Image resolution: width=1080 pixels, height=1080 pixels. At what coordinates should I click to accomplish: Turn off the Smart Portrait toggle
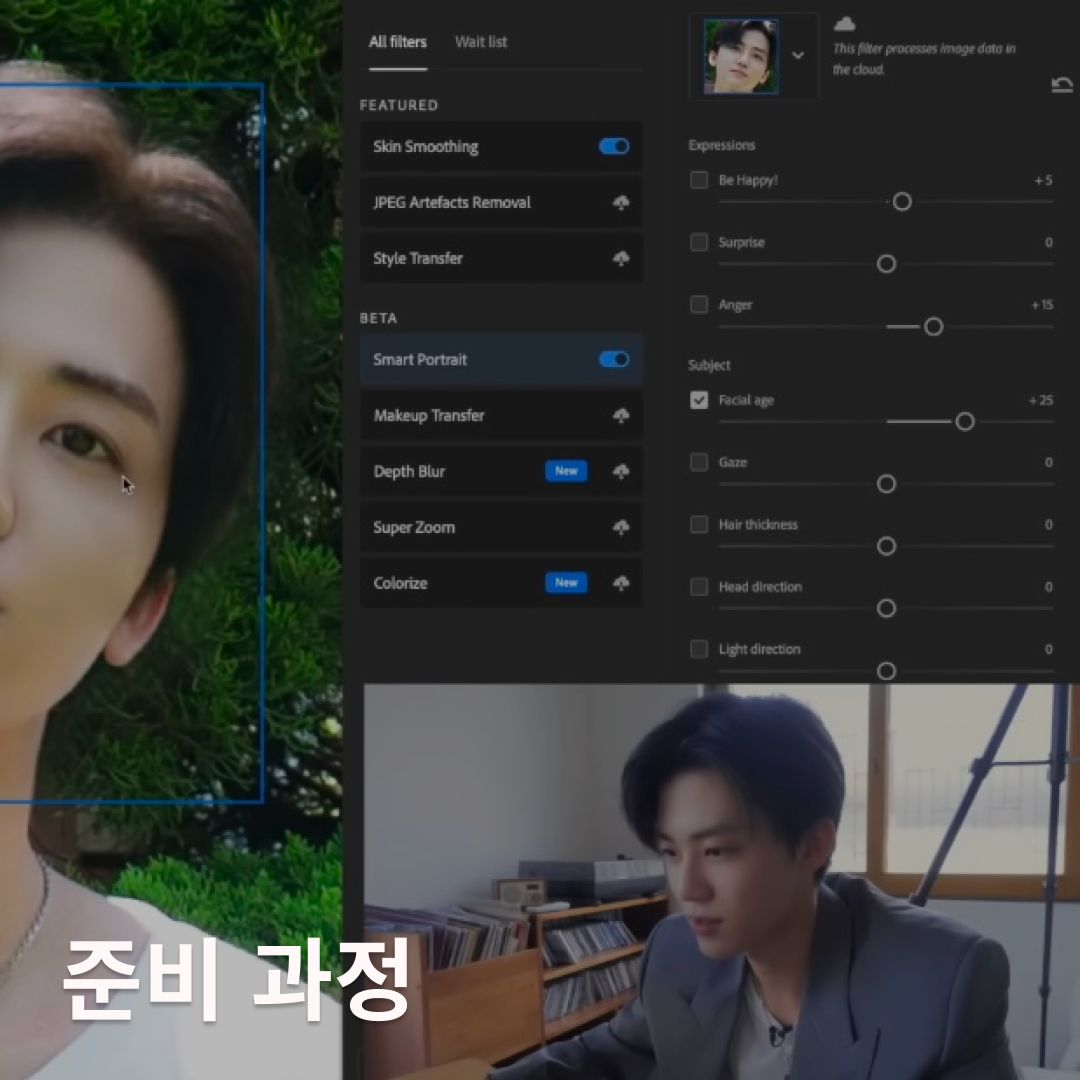point(614,360)
